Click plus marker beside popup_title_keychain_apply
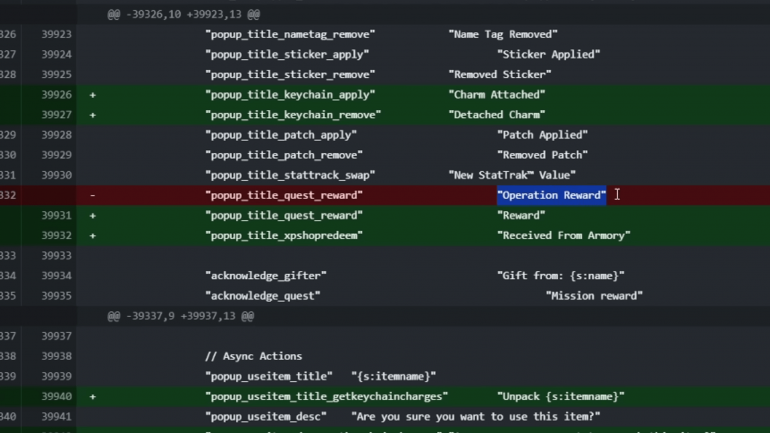 click(x=93, y=95)
